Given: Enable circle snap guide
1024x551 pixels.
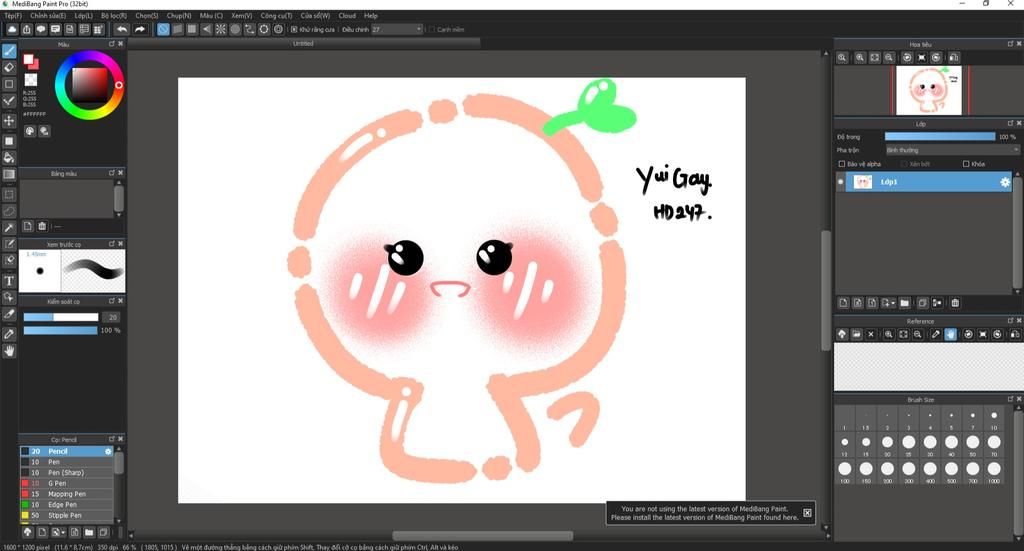Looking at the screenshot, I should pos(235,29).
